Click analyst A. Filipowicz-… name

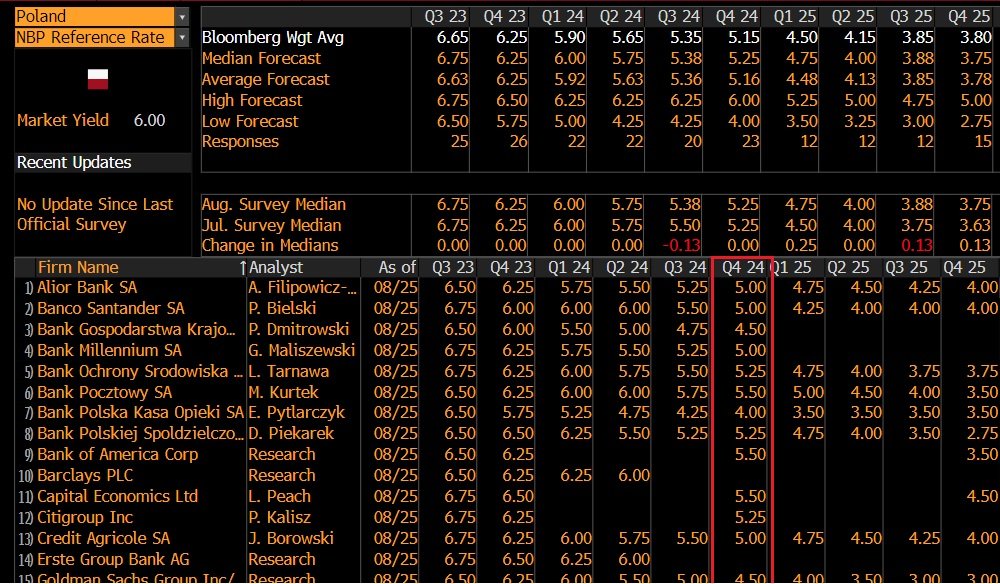coord(302,288)
